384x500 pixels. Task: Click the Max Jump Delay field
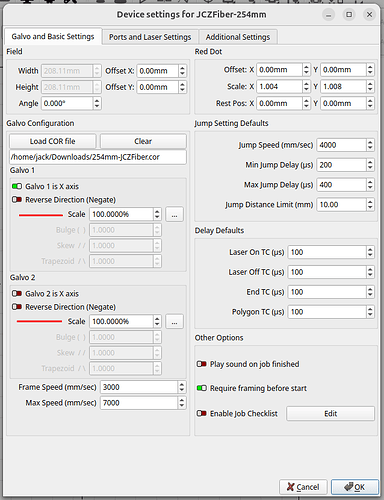[x=341, y=185]
